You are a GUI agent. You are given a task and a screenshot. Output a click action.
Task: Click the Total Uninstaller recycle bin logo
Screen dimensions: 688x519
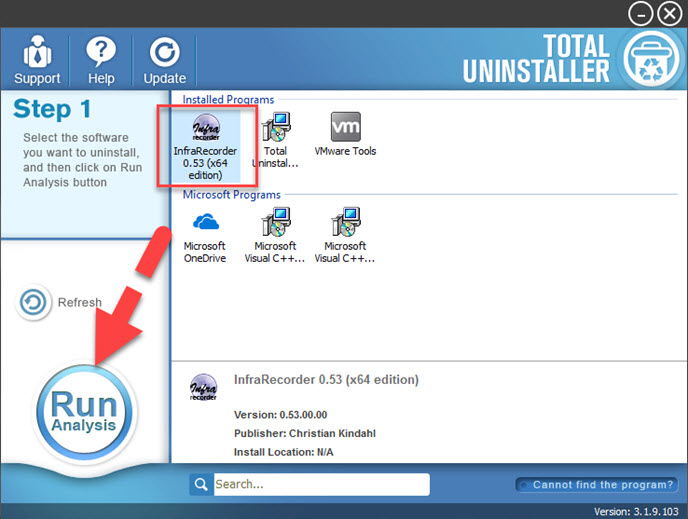[652, 58]
